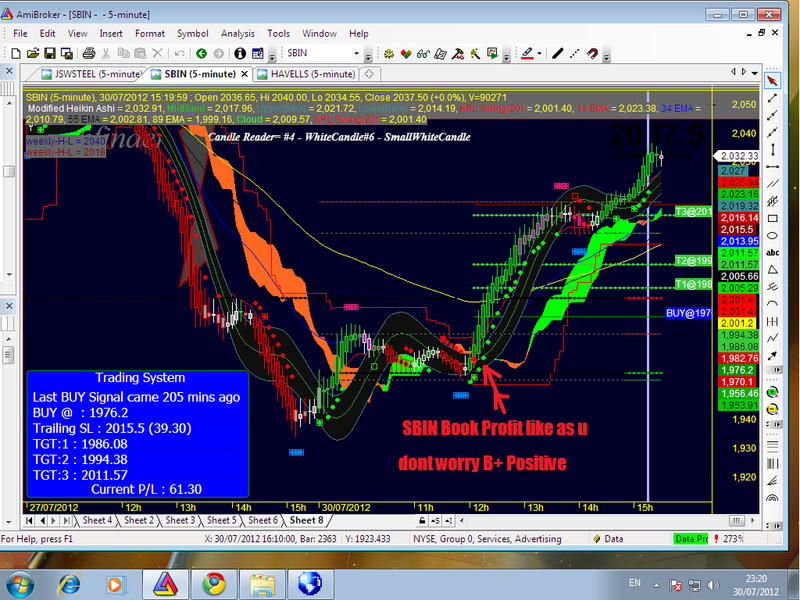Open the SBIN symbol dropdown
Viewport: 800px width, 600px height.
[x=357, y=53]
